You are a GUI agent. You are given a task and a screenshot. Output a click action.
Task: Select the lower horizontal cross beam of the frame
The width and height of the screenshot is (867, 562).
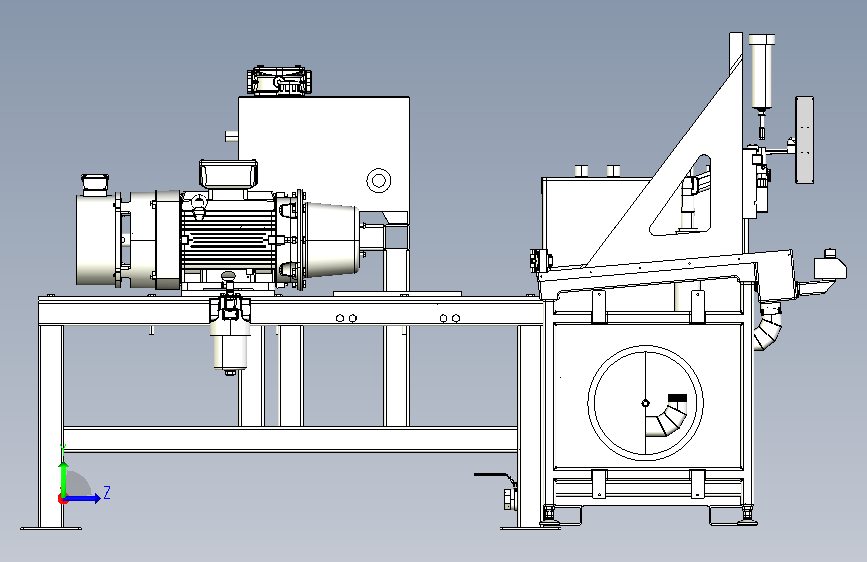[x=291, y=439]
